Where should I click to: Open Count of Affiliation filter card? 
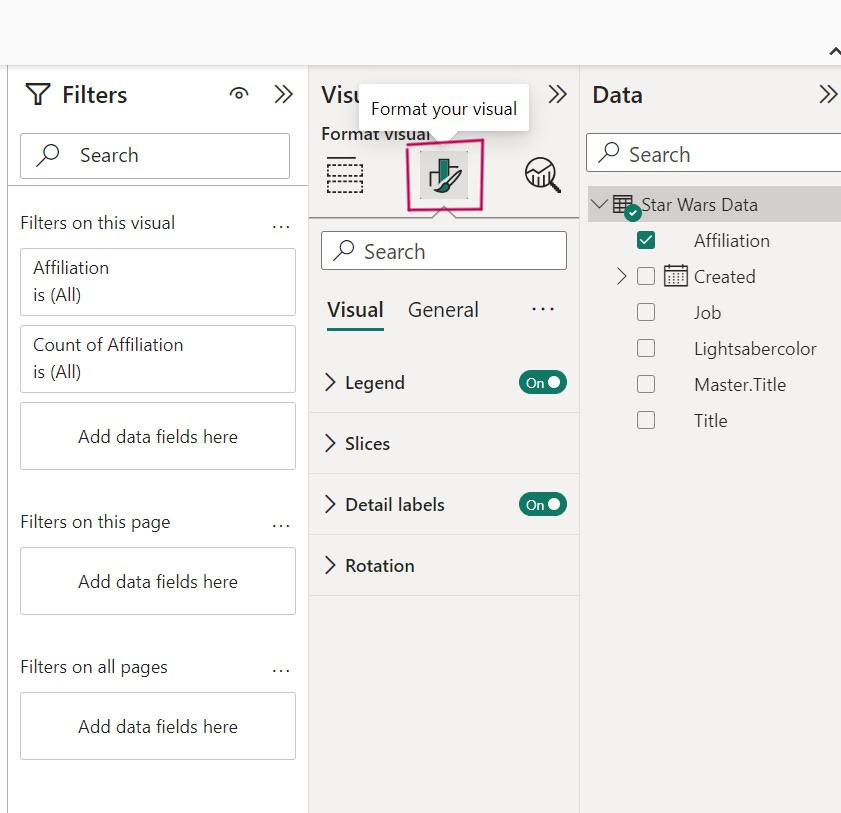click(158, 359)
